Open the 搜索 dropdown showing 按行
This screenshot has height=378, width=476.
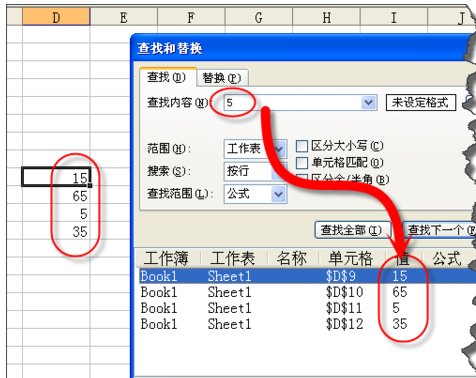[x=255, y=171]
